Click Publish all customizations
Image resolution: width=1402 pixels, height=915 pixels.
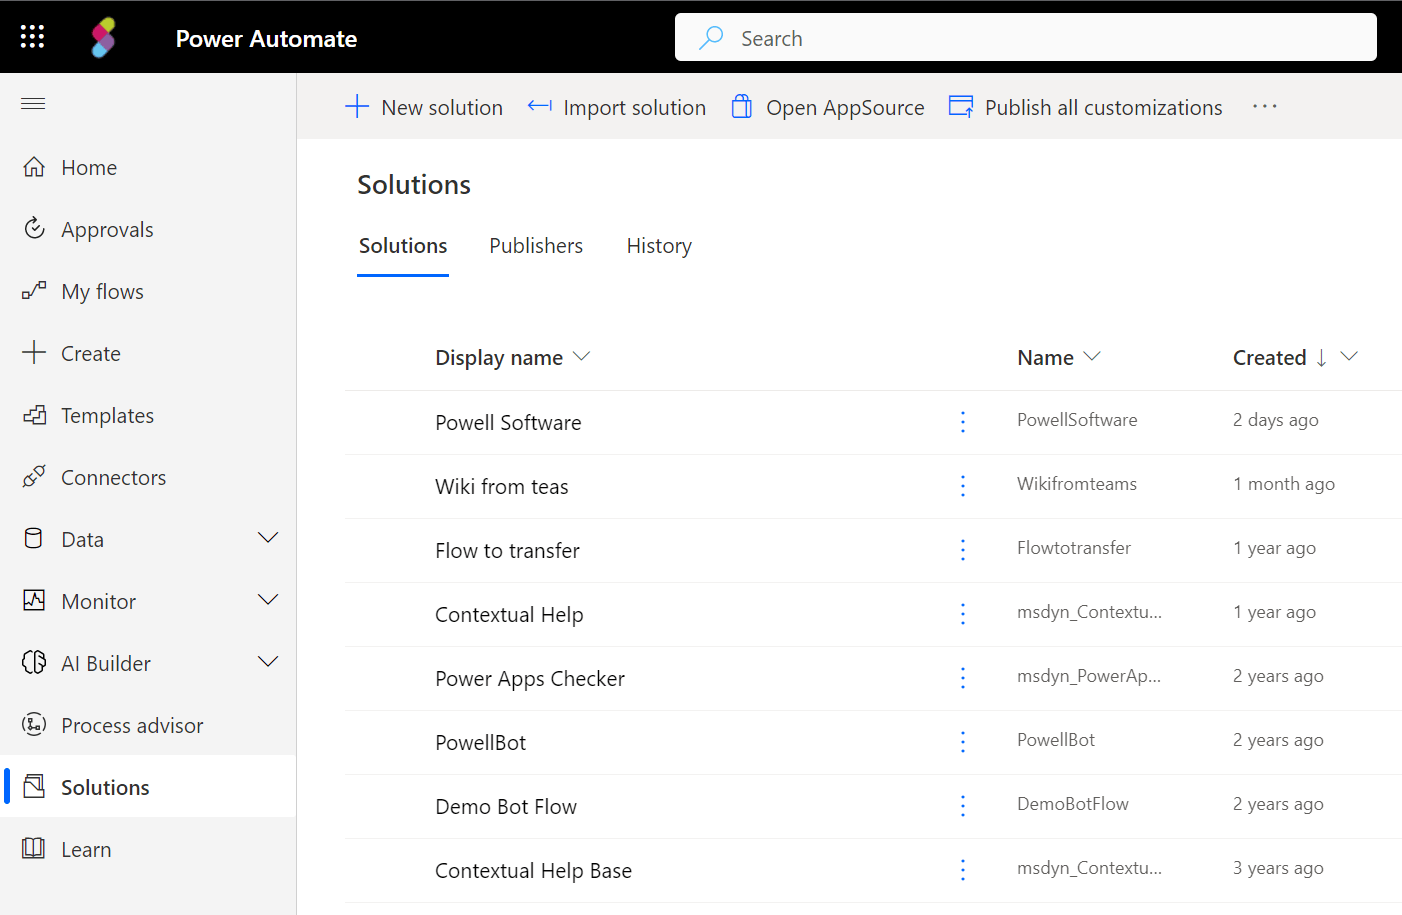click(1085, 107)
